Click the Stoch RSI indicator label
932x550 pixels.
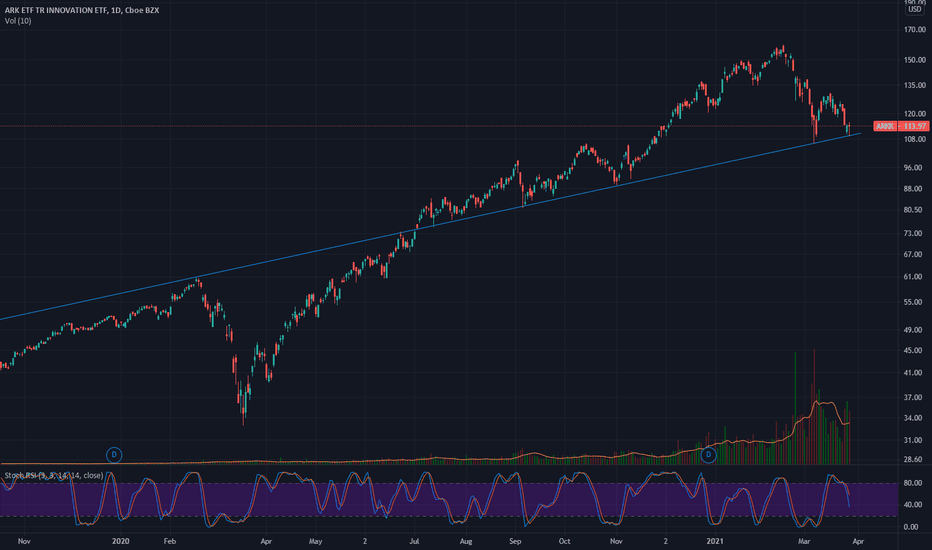tap(53, 475)
